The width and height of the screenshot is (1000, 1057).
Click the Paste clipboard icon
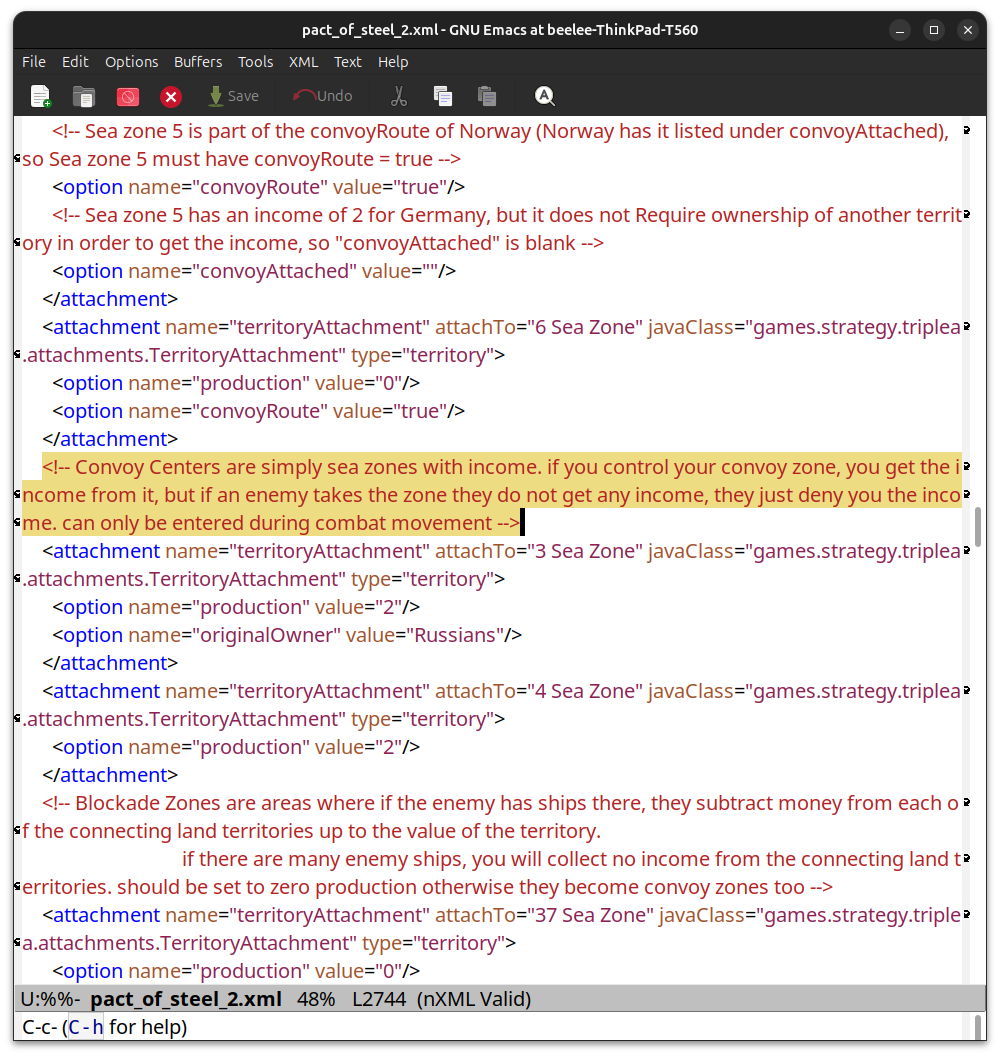pos(487,96)
